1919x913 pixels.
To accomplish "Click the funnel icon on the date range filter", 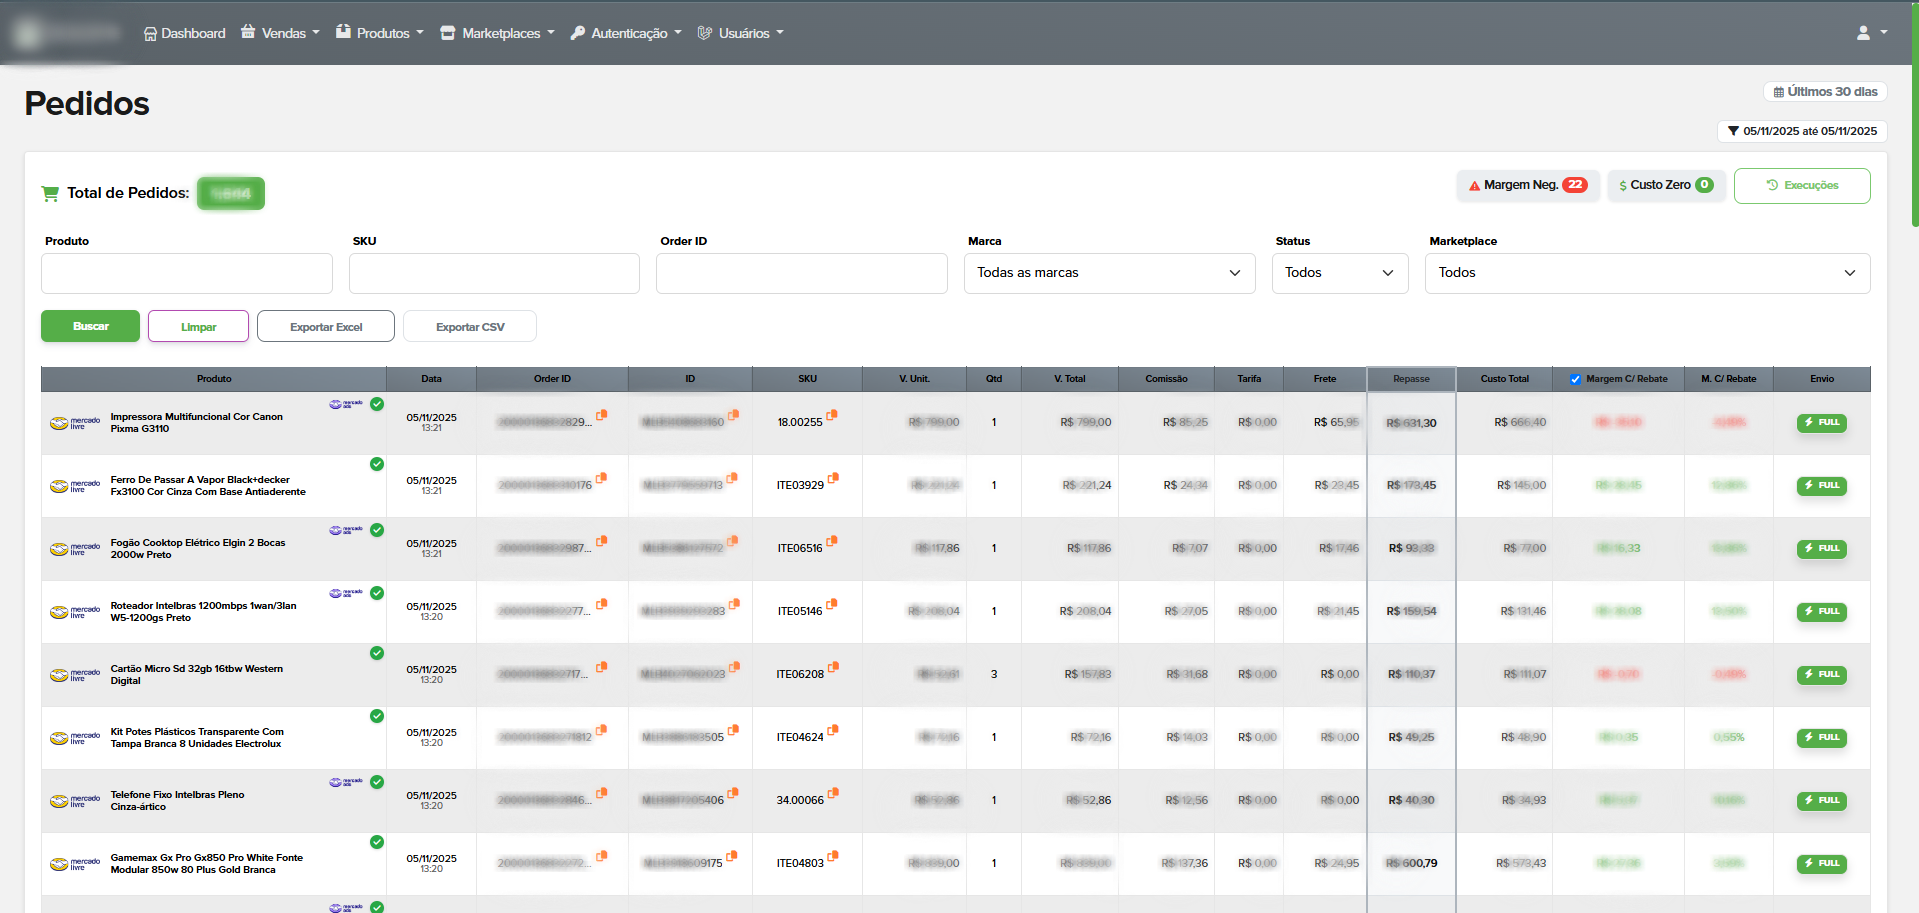I will (x=1734, y=131).
